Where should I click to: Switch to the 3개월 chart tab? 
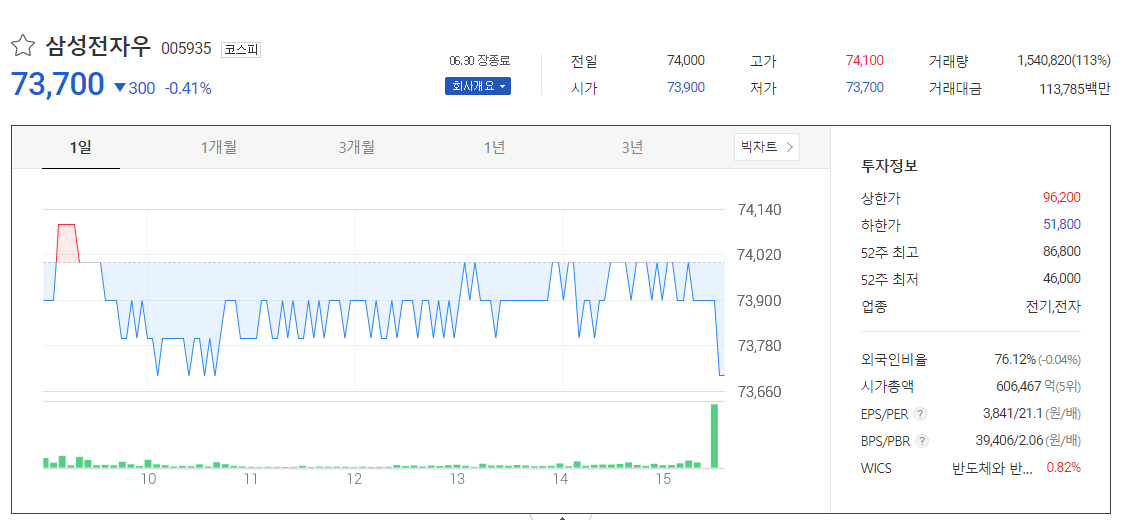tap(356, 147)
